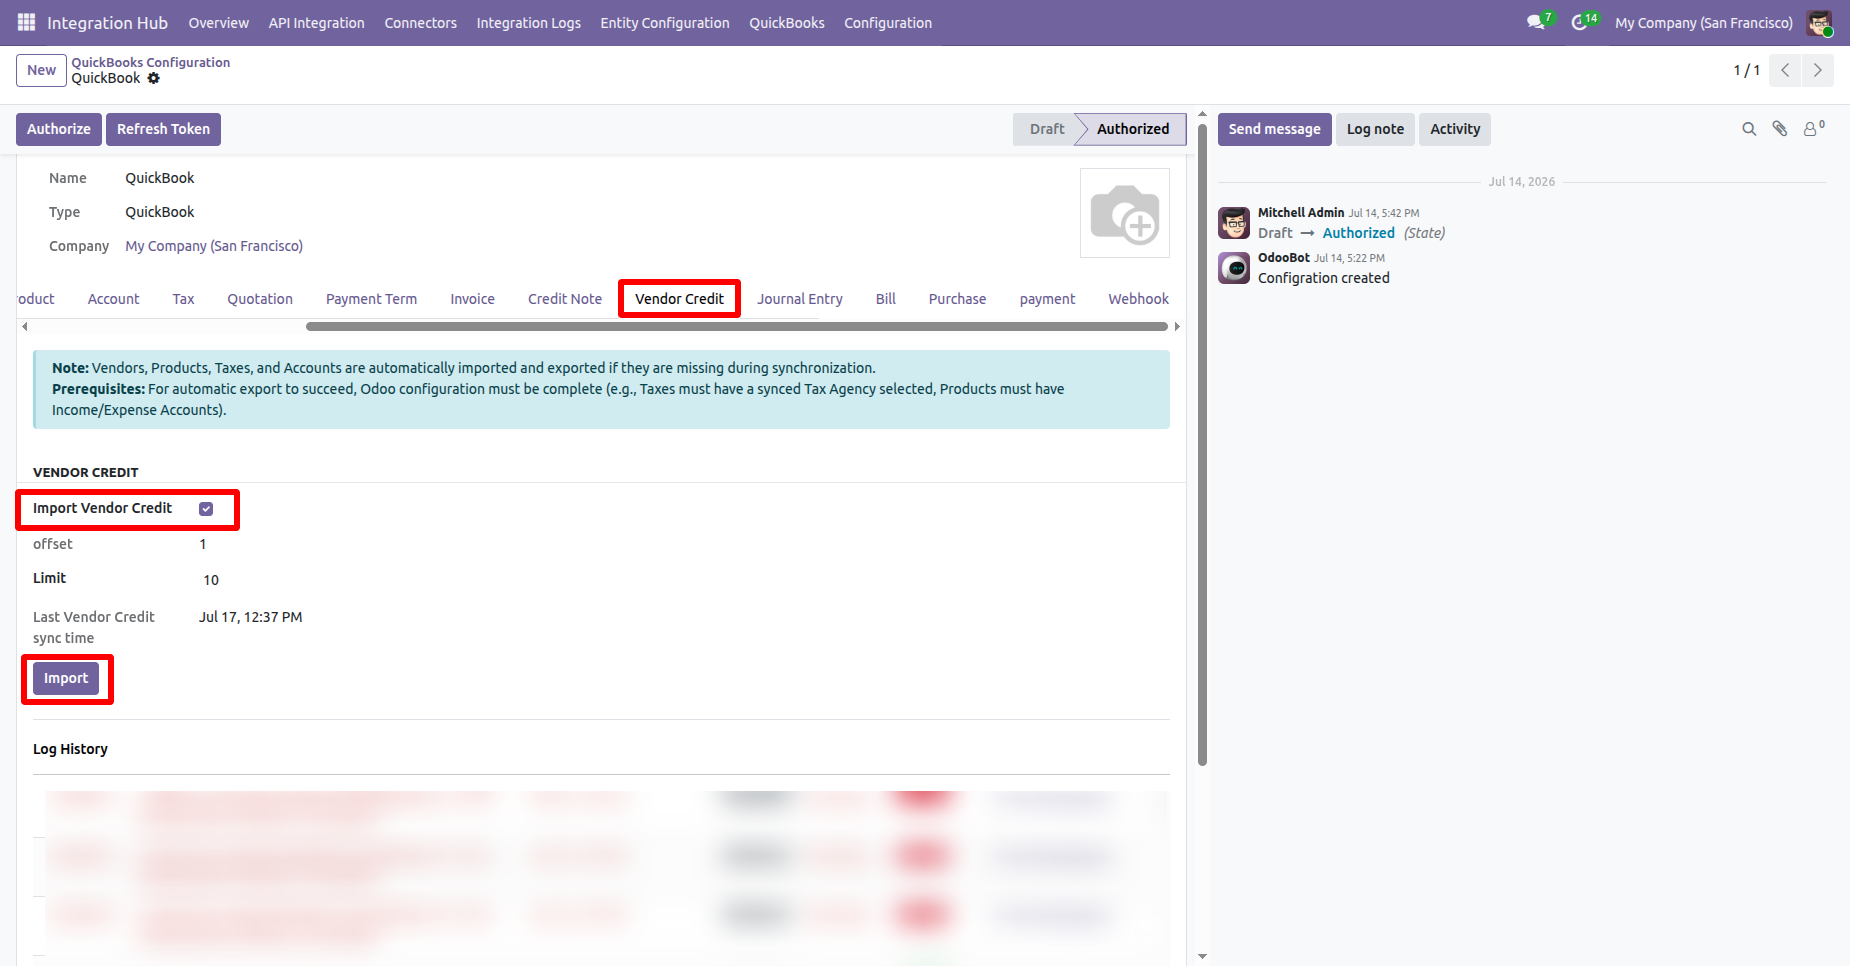This screenshot has height=966, width=1850.
Task: Switch to the Vendor Credit tab
Action: coord(679,299)
